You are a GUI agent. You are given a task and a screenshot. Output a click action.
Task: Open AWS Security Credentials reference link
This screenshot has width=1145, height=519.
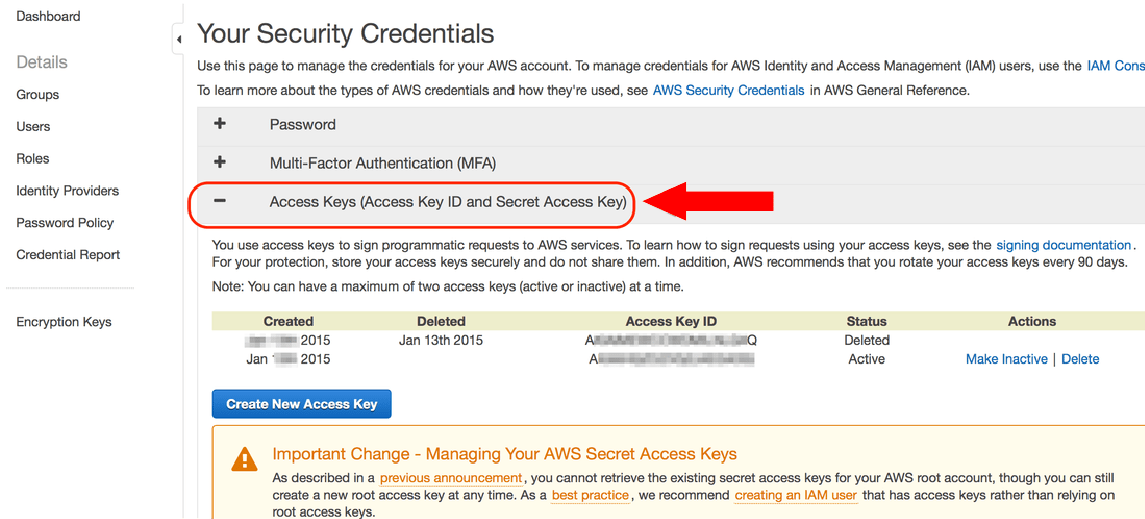point(729,91)
